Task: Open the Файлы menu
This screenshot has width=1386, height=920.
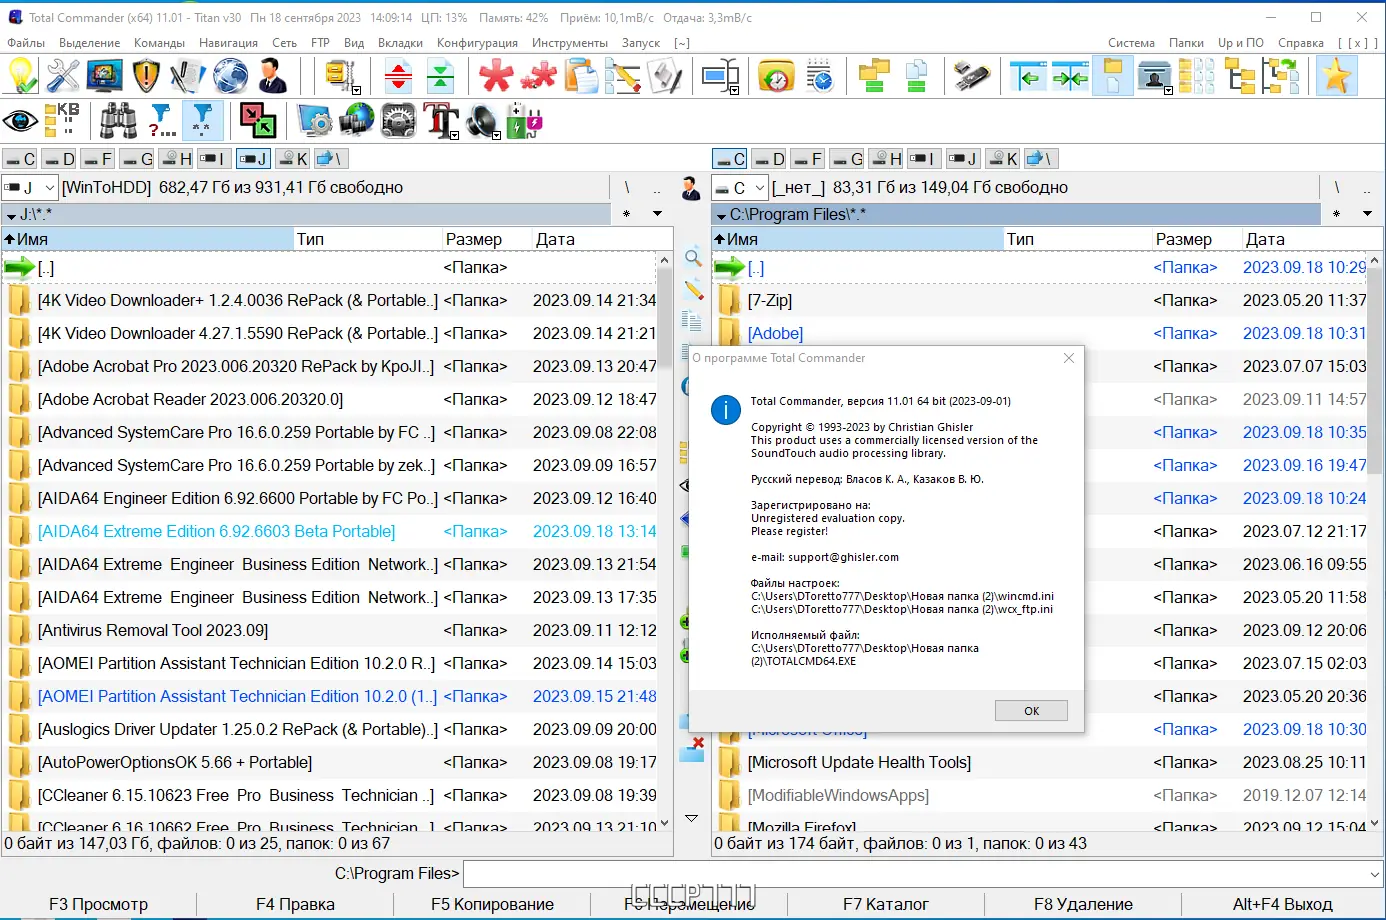Action: click(26, 43)
